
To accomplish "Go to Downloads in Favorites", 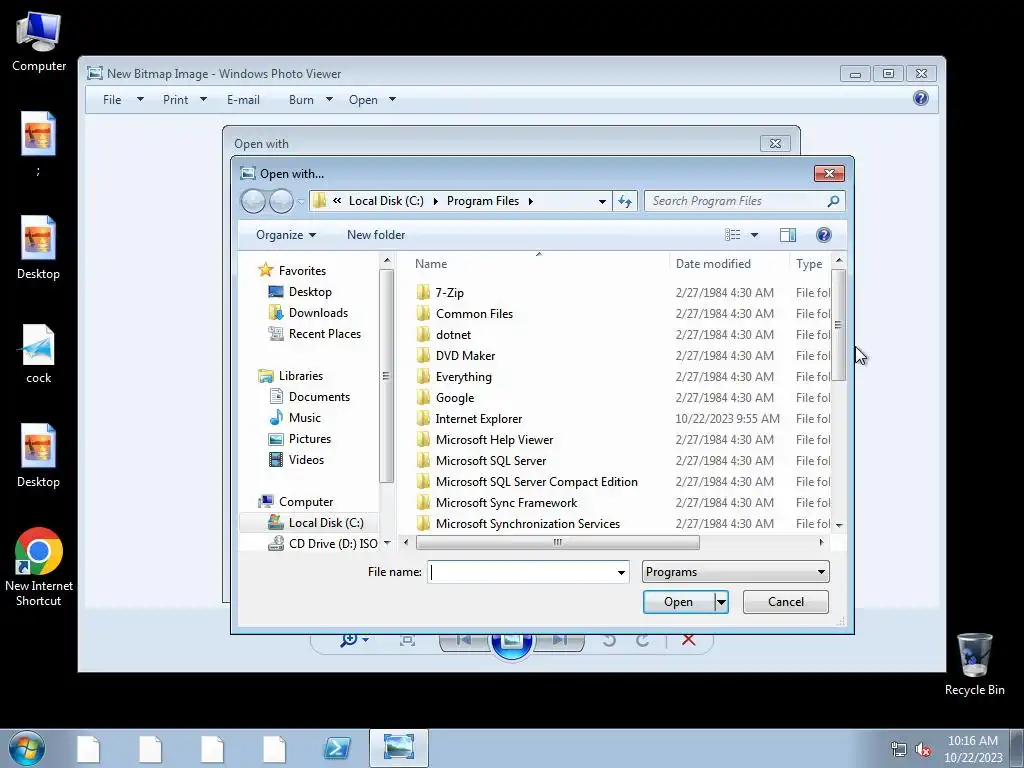I will (318, 313).
